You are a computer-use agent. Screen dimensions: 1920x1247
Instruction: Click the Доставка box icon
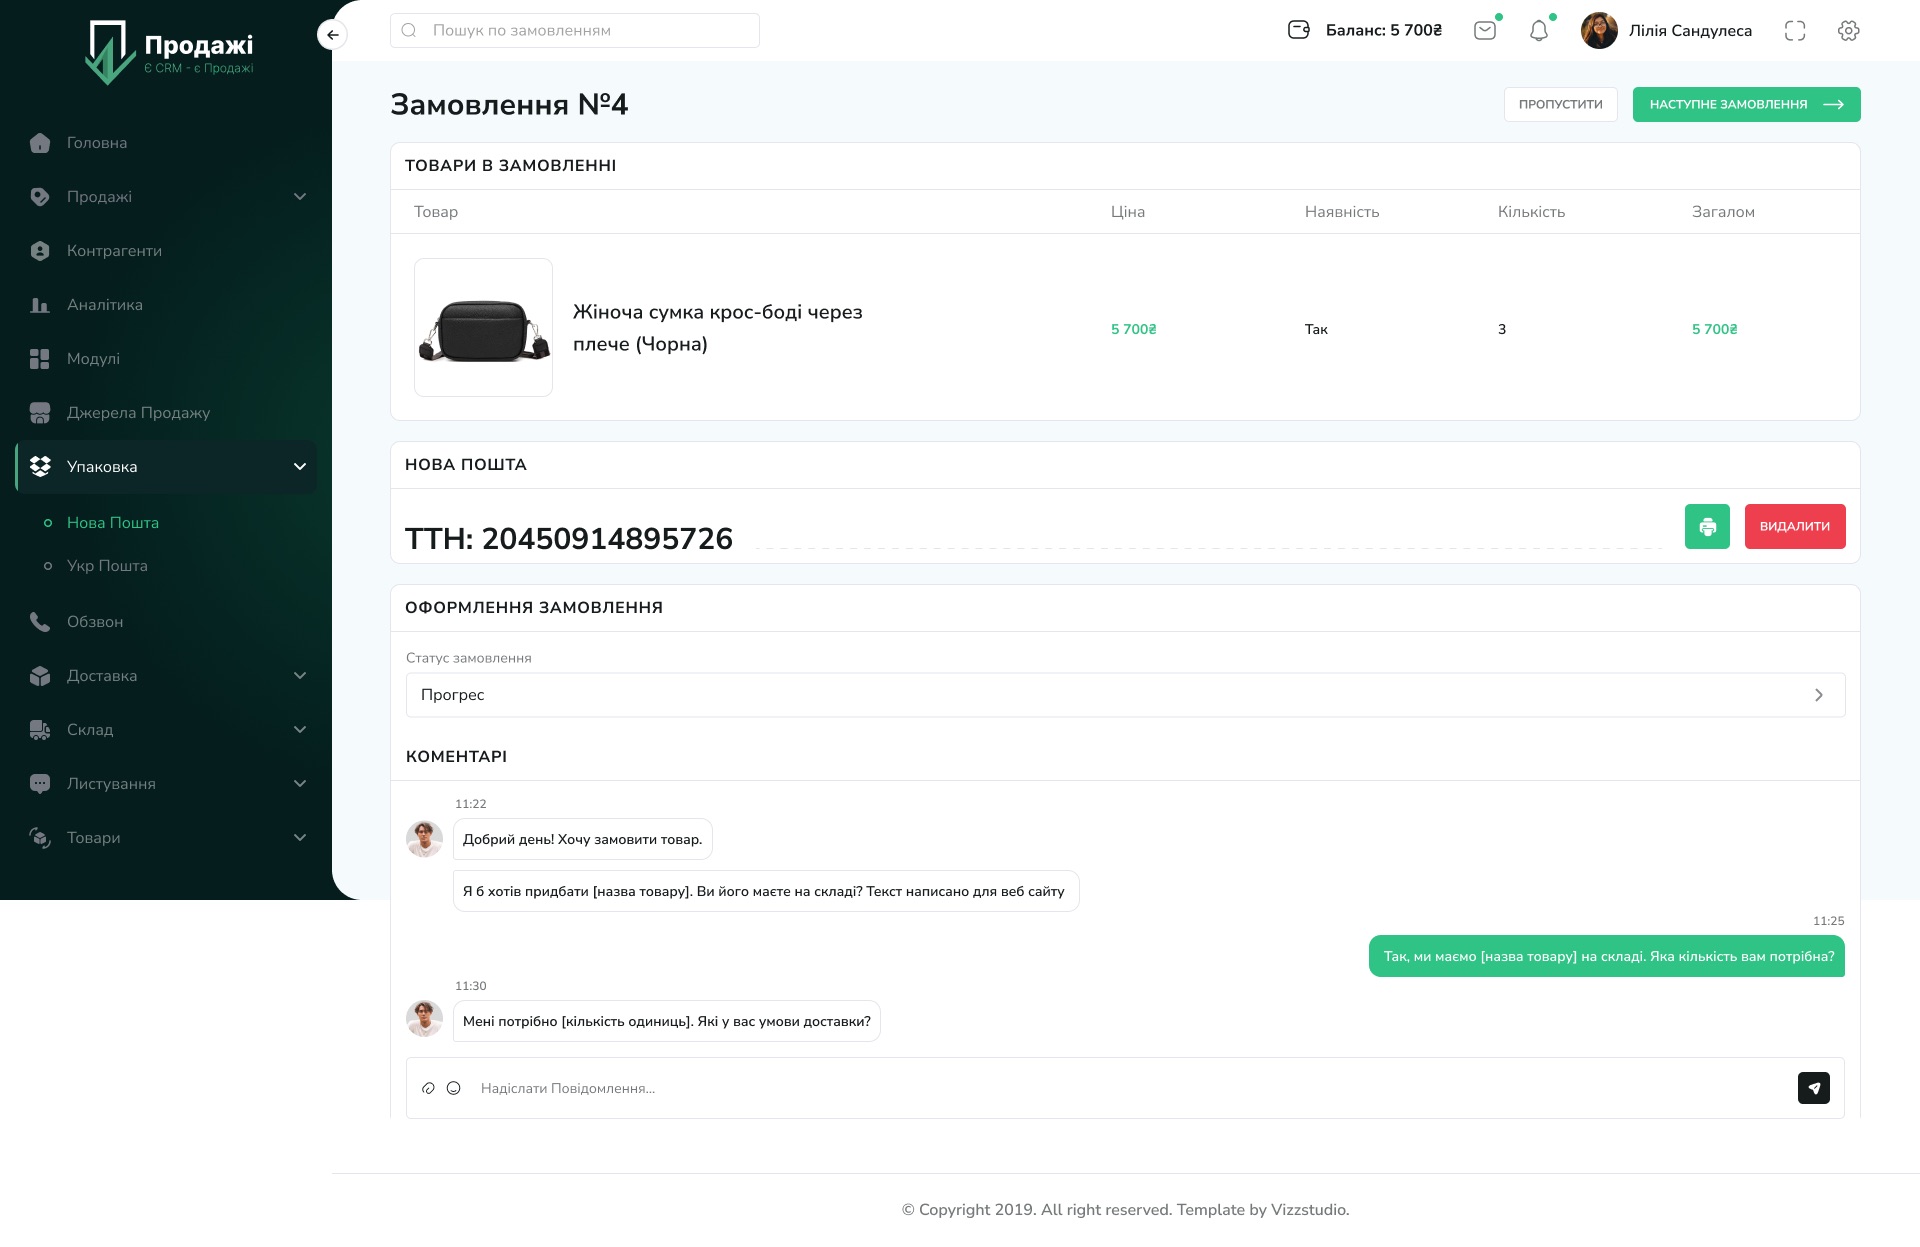40,676
